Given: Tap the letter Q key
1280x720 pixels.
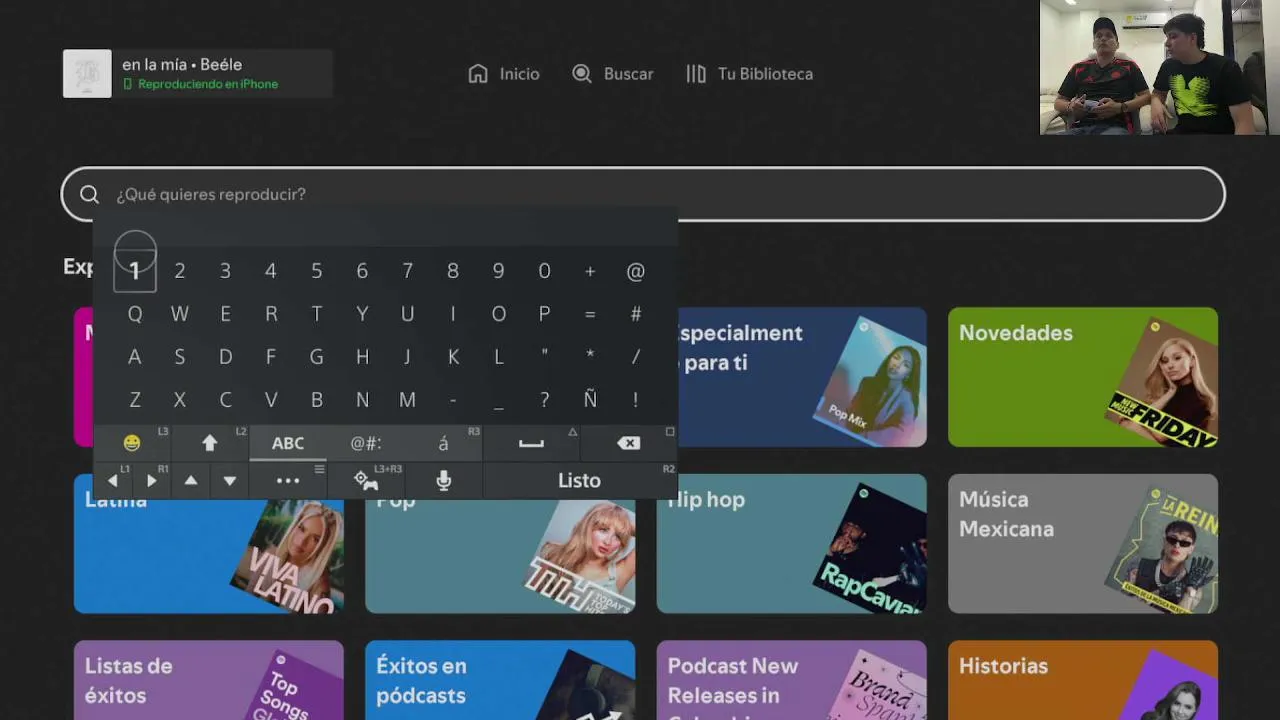Looking at the screenshot, I should coord(134,314).
